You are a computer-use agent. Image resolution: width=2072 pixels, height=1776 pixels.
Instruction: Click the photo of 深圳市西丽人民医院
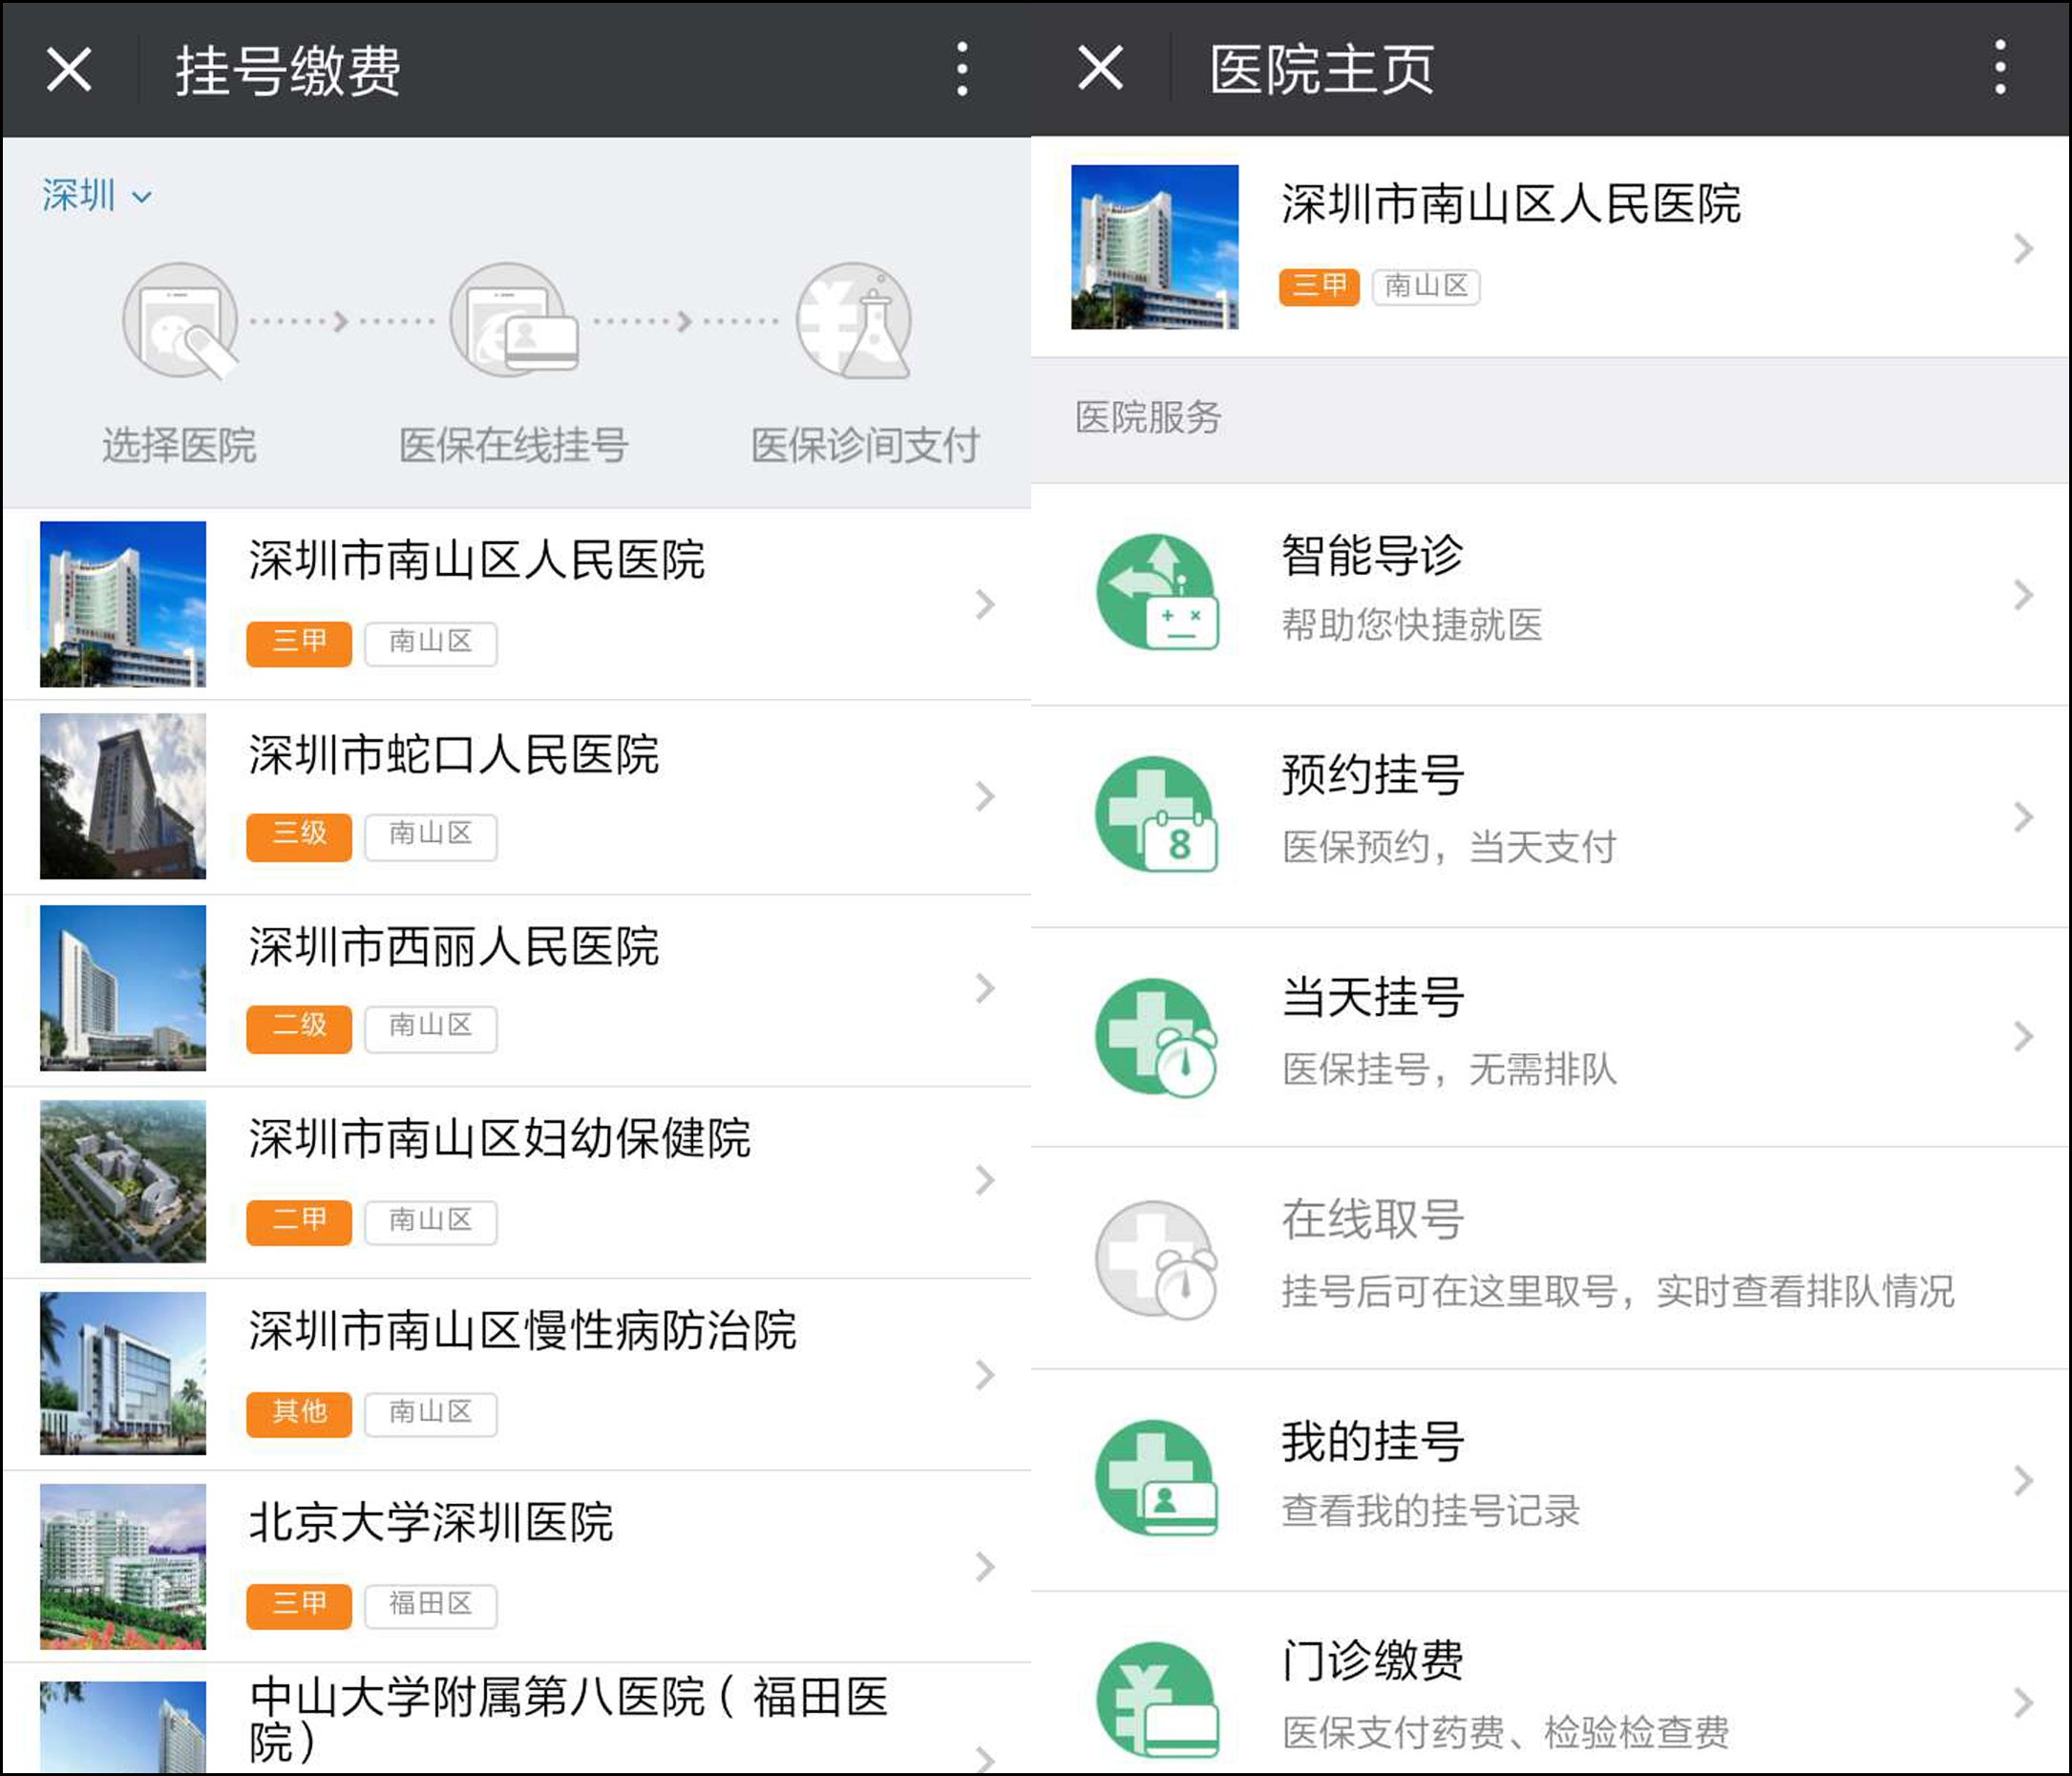[x=123, y=988]
